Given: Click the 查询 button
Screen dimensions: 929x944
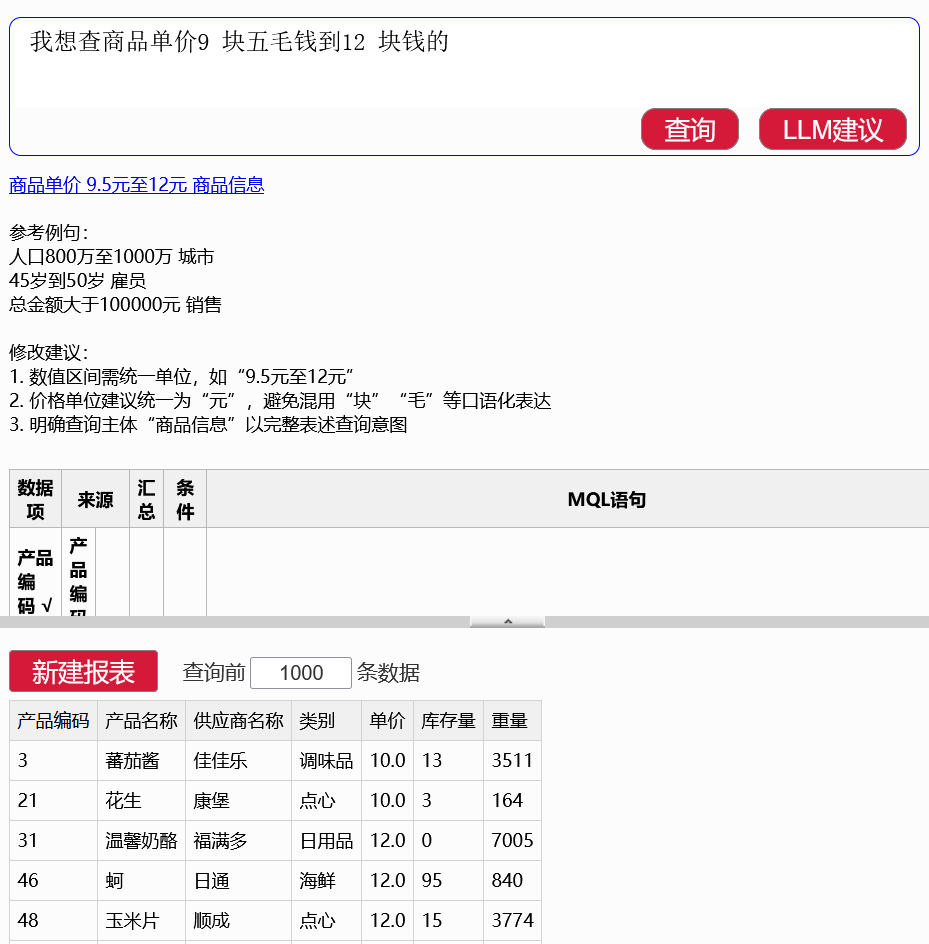Looking at the screenshot, I should click(x=689, y=129).
